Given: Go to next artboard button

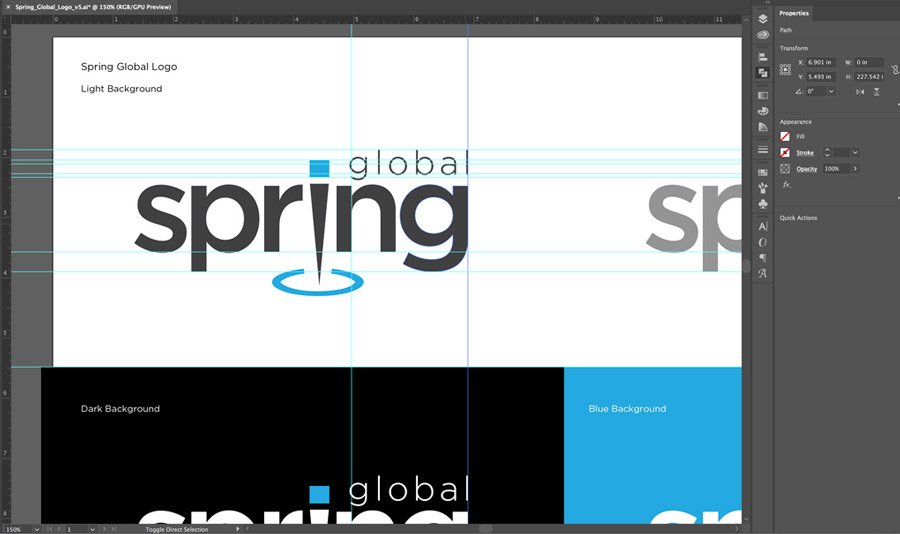Looking at the screenshot, I should pyautogui.click(x=105, y=529).
